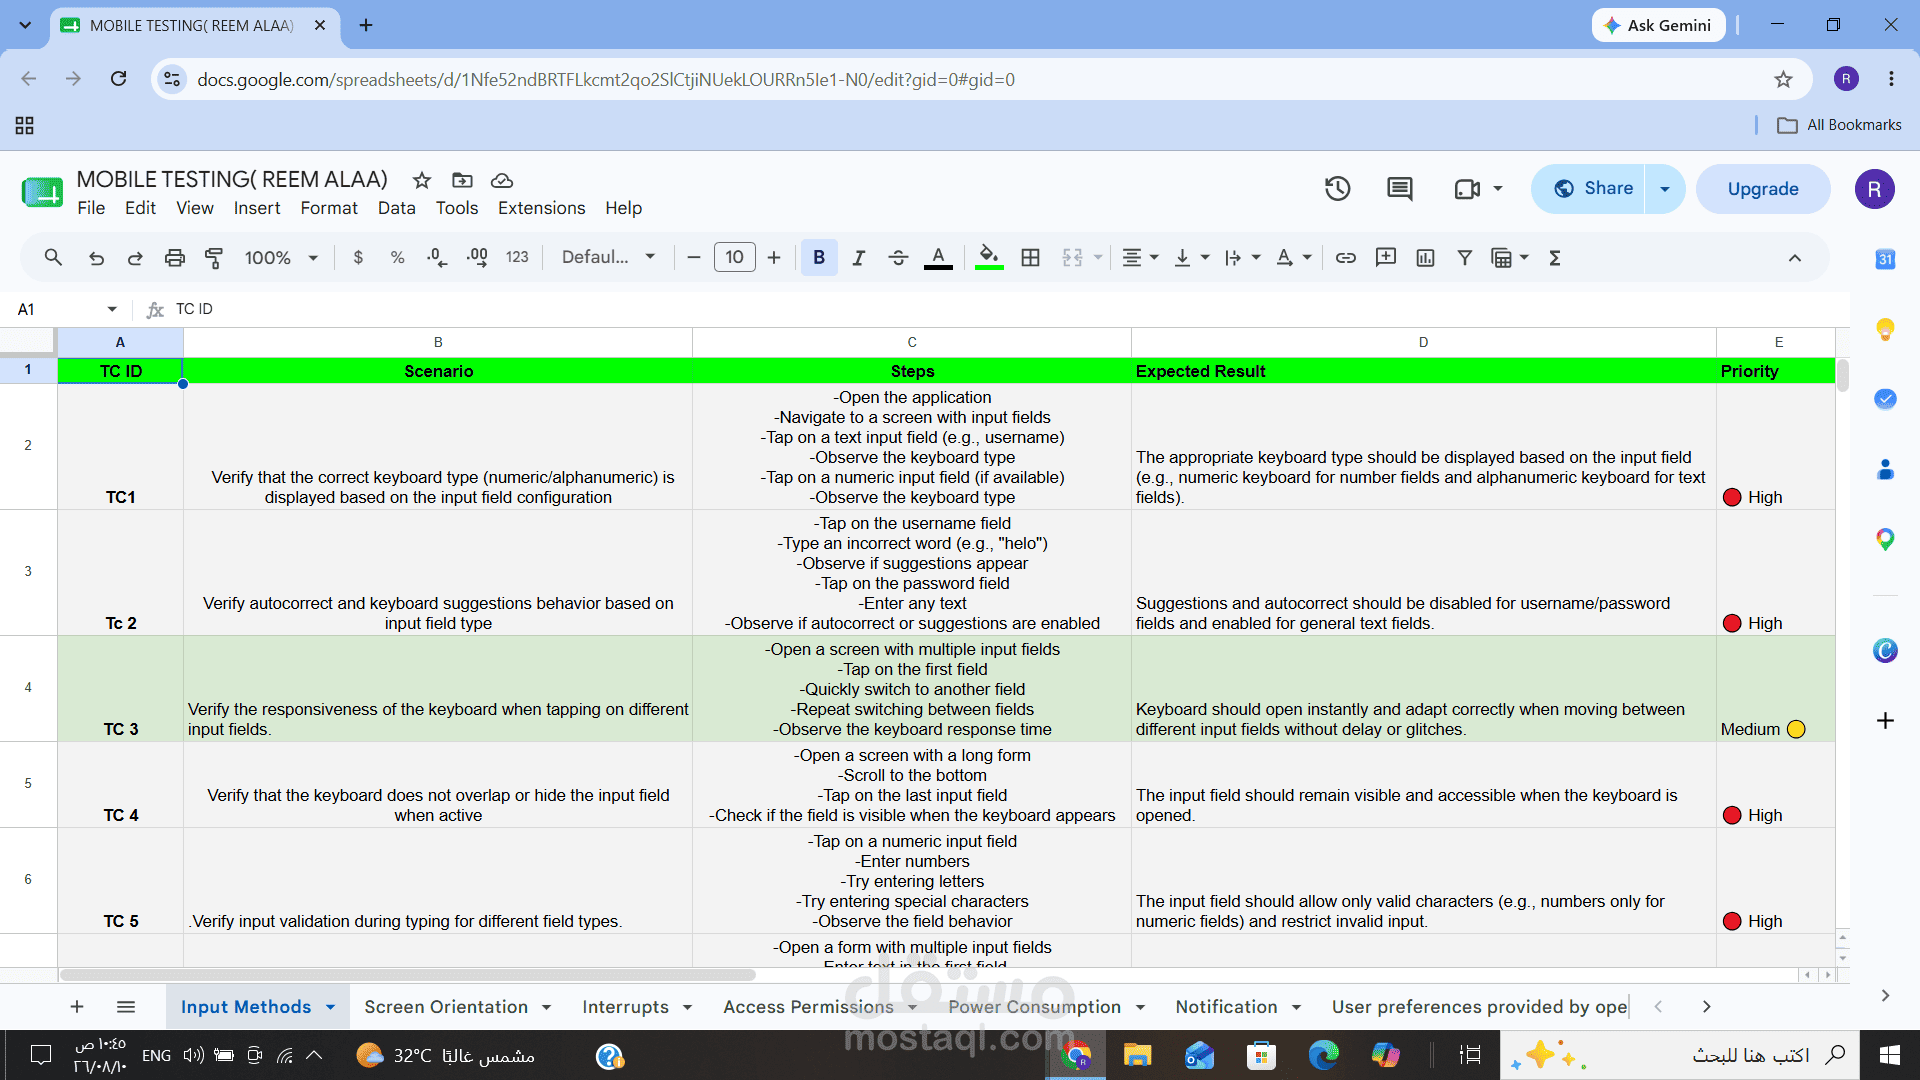Collapse the toolbar with chevron up
1920x1080 pixels.
click(1795, 258)
